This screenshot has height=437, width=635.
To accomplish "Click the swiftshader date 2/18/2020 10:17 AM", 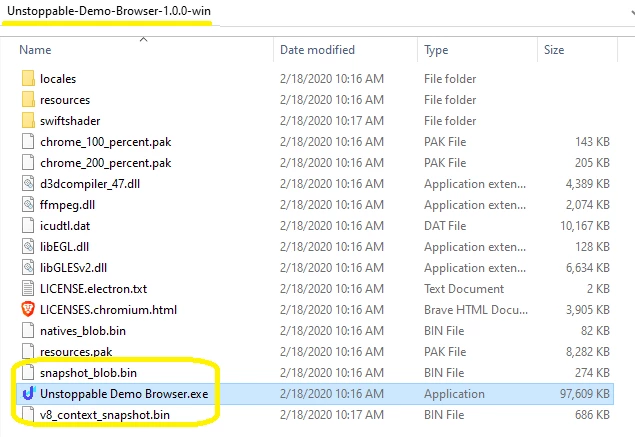I will [x=332, y=121].
